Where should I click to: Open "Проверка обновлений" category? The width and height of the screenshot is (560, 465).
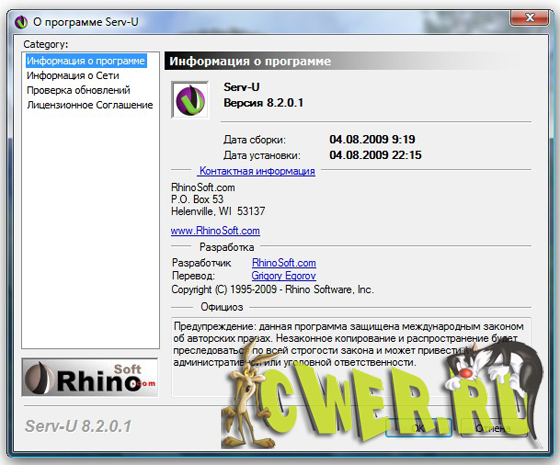79,90
